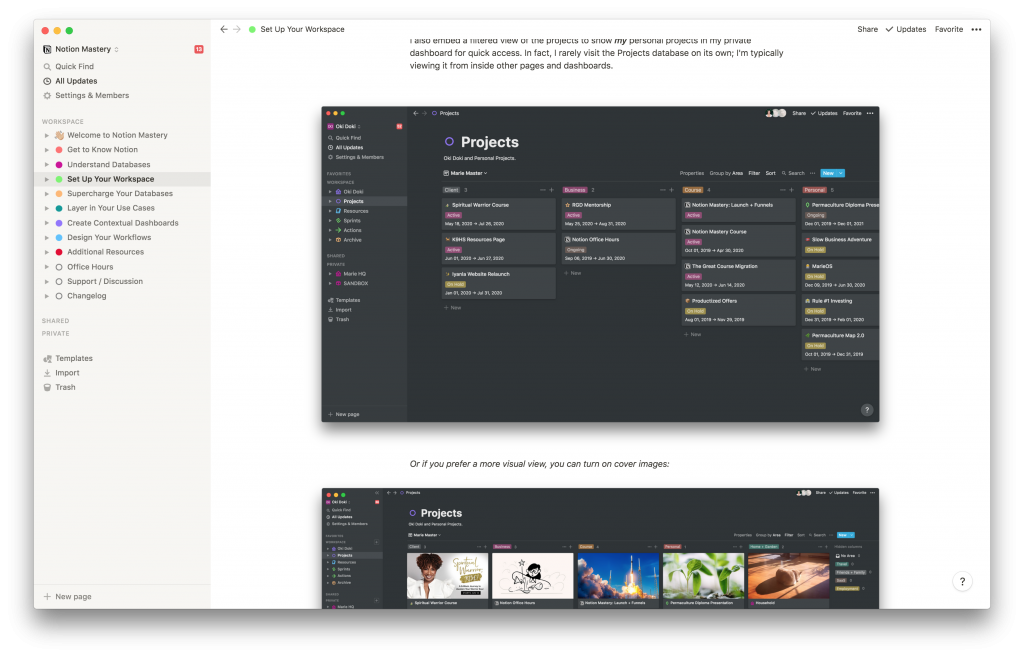Click the blue dot icon for Design Your Workflows
The height and width of the screenshot is (657, 1024).
pyautogui.click(x=59, y=237)
